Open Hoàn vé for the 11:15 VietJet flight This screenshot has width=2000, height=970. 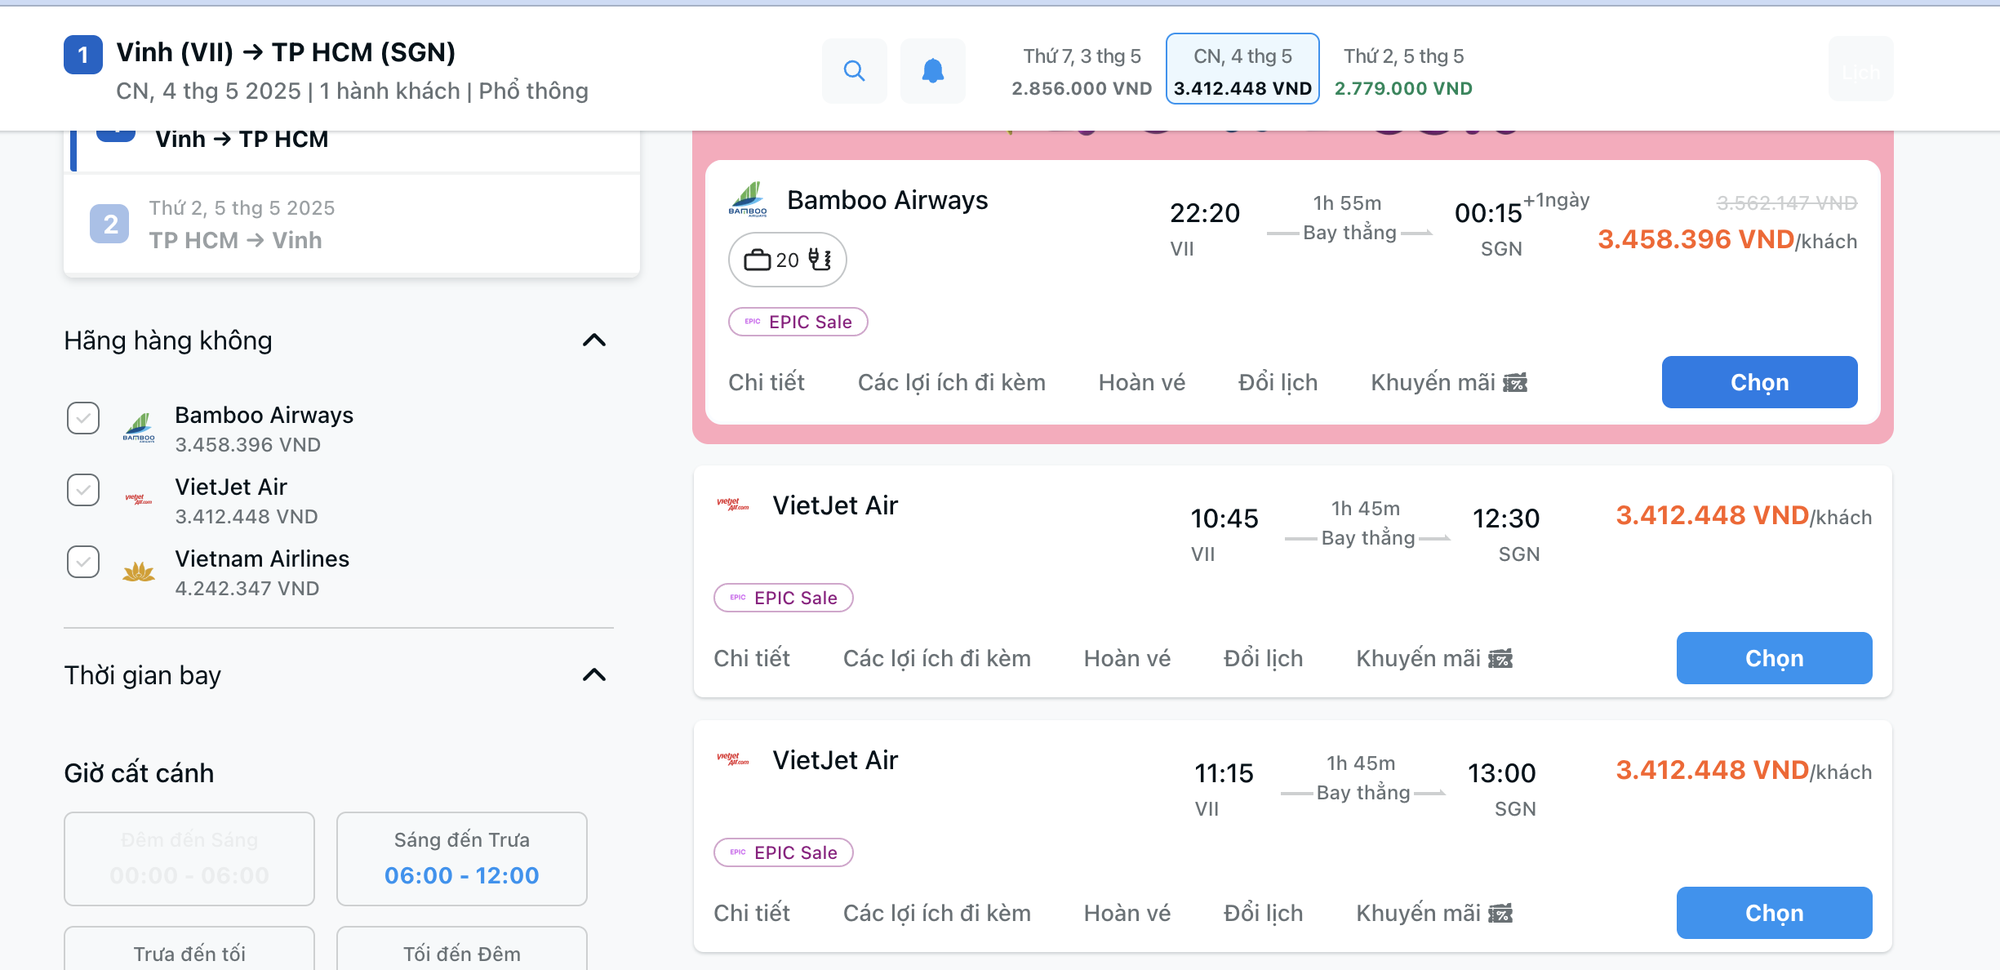pyautogui.click(x=1127, y=914)
